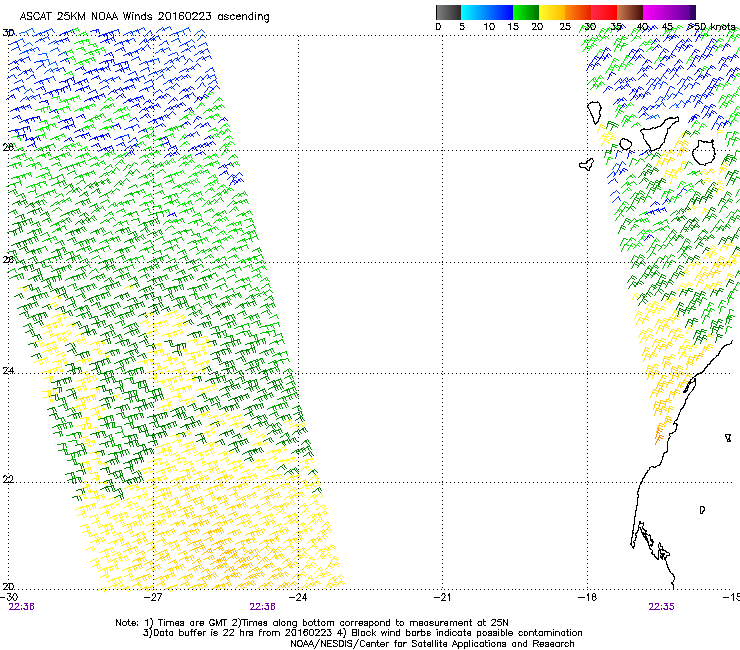Pick the orange 25–30 knots legend segment
740x650 pixels.
pyautogui.click(x=578, y=12)
